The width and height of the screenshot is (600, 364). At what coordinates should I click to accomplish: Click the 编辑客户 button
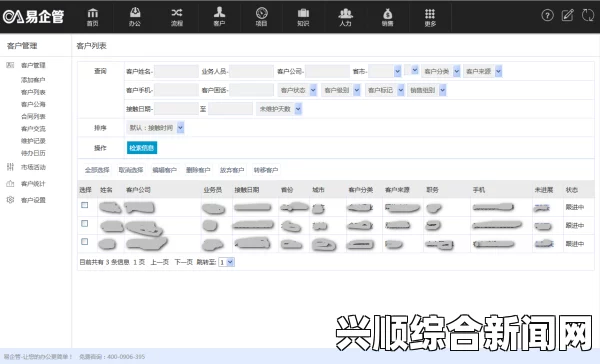(x=165, y=170)
